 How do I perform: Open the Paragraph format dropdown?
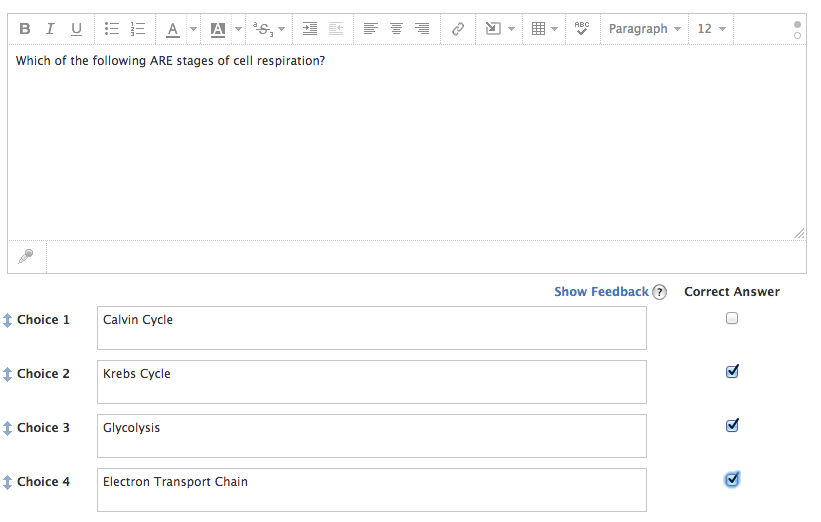pos(645,29)
